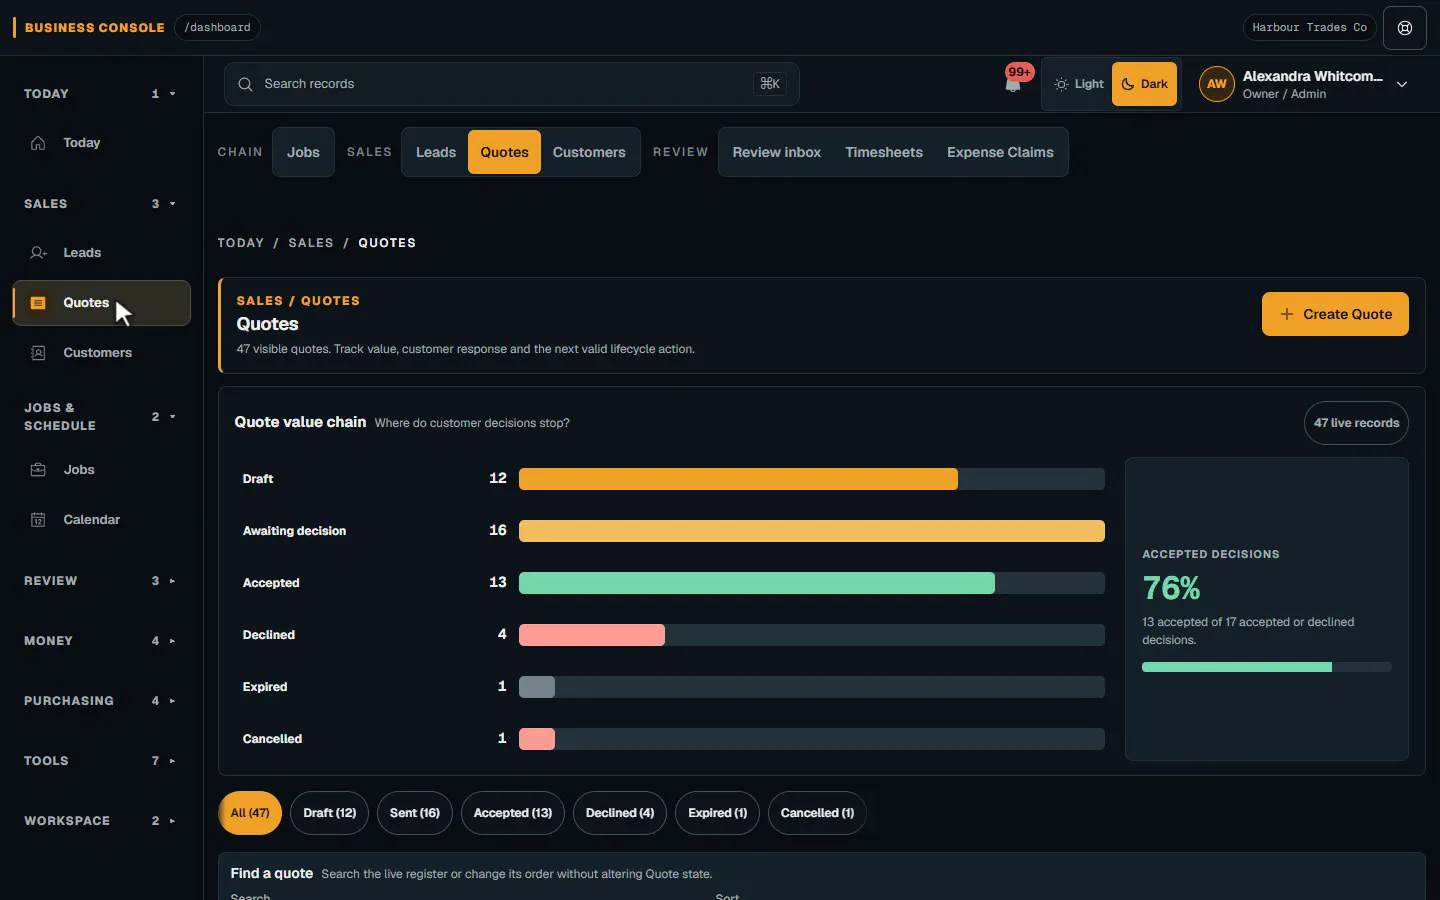The height and width of the screenshot is (900, 1440).
Task: Expand the PURCHASING sidebar section
Action: pos(102,701)
